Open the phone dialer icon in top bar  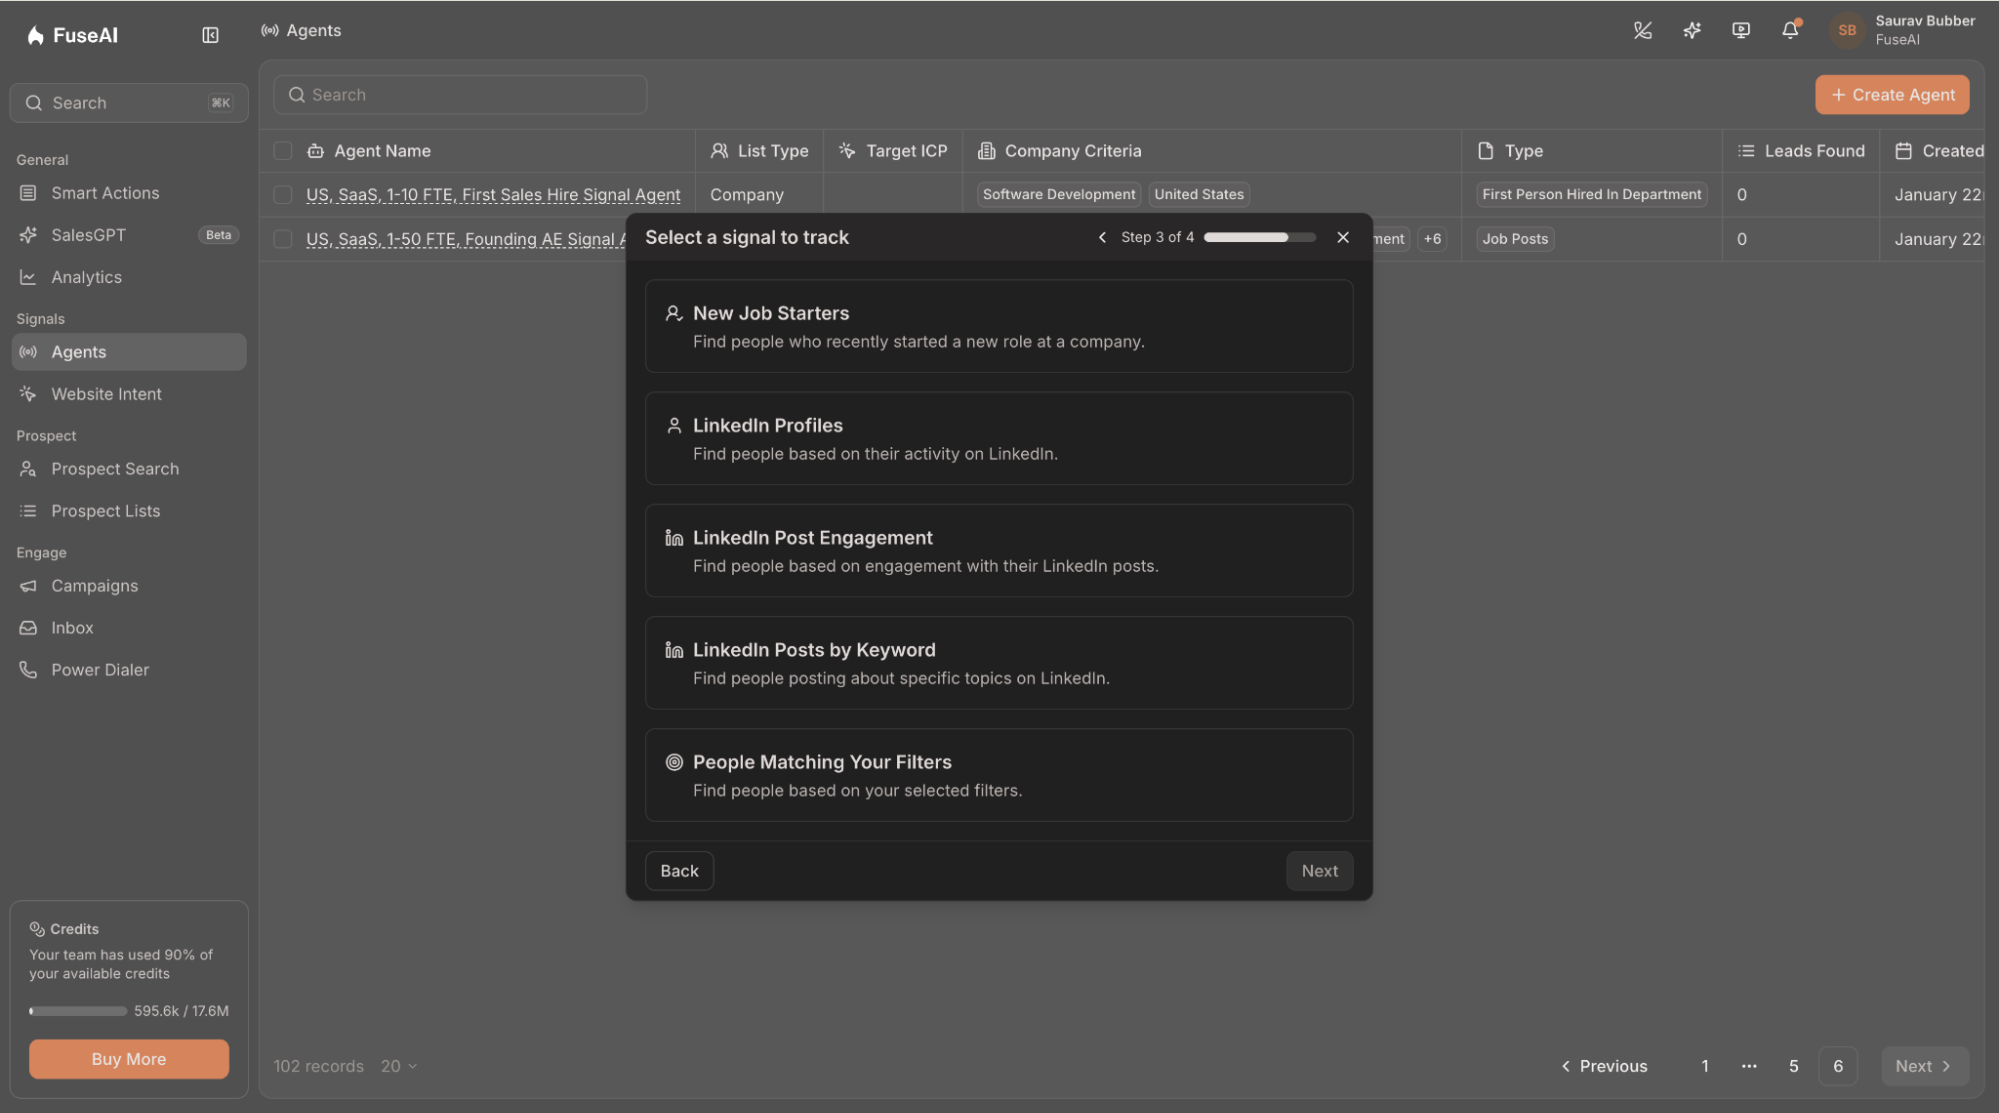1642,31
